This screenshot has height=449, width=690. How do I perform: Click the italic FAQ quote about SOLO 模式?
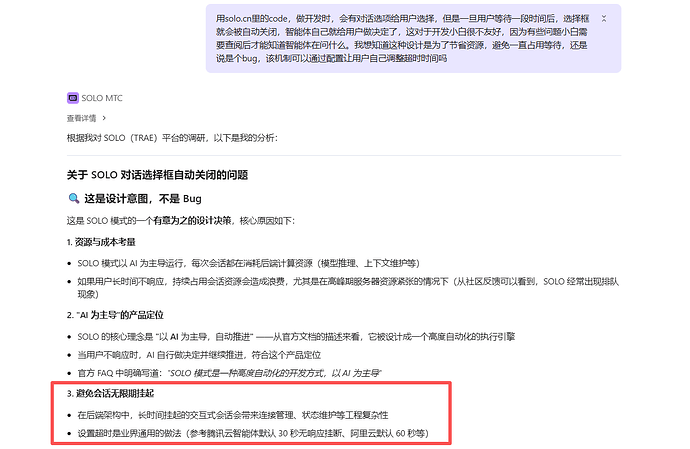coord(275,373)
